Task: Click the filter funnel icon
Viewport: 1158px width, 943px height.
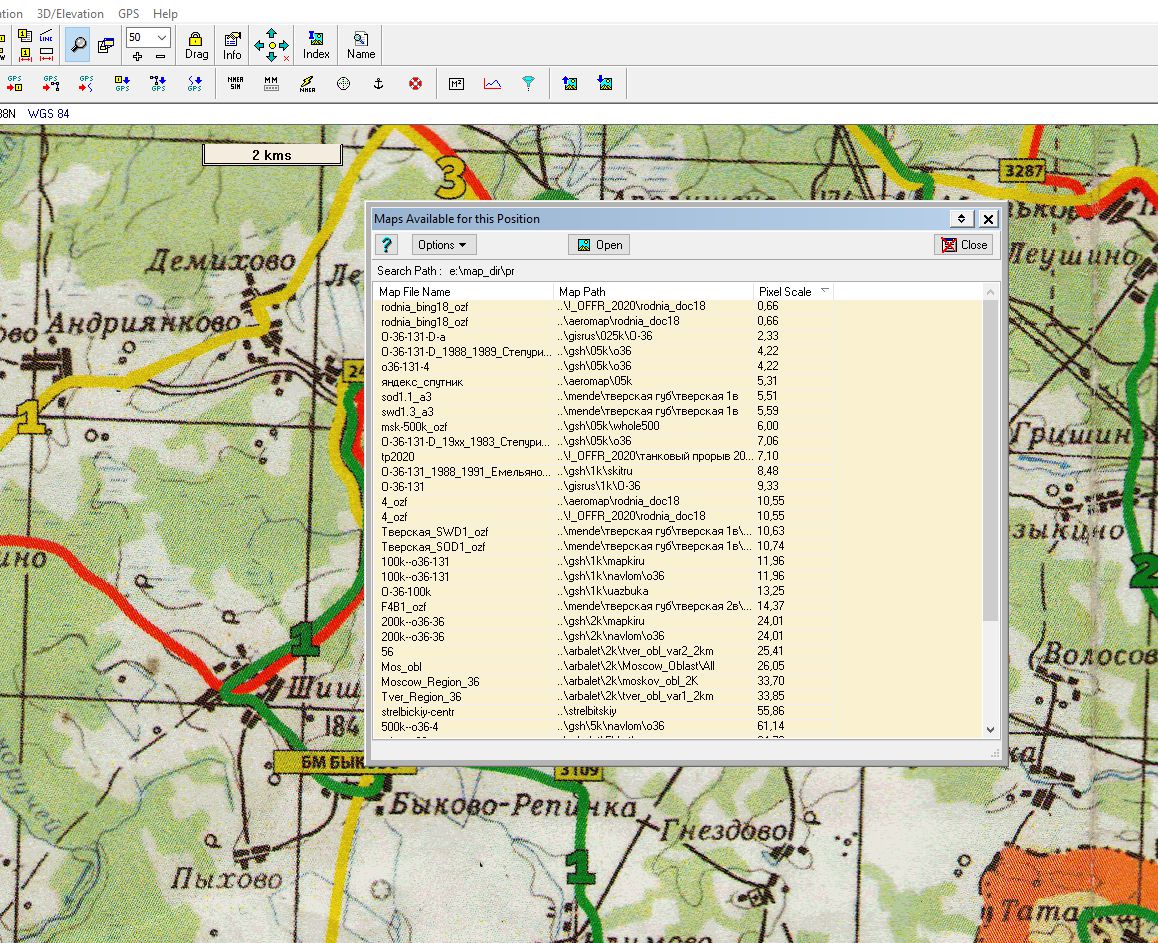Action: (528, 84)
